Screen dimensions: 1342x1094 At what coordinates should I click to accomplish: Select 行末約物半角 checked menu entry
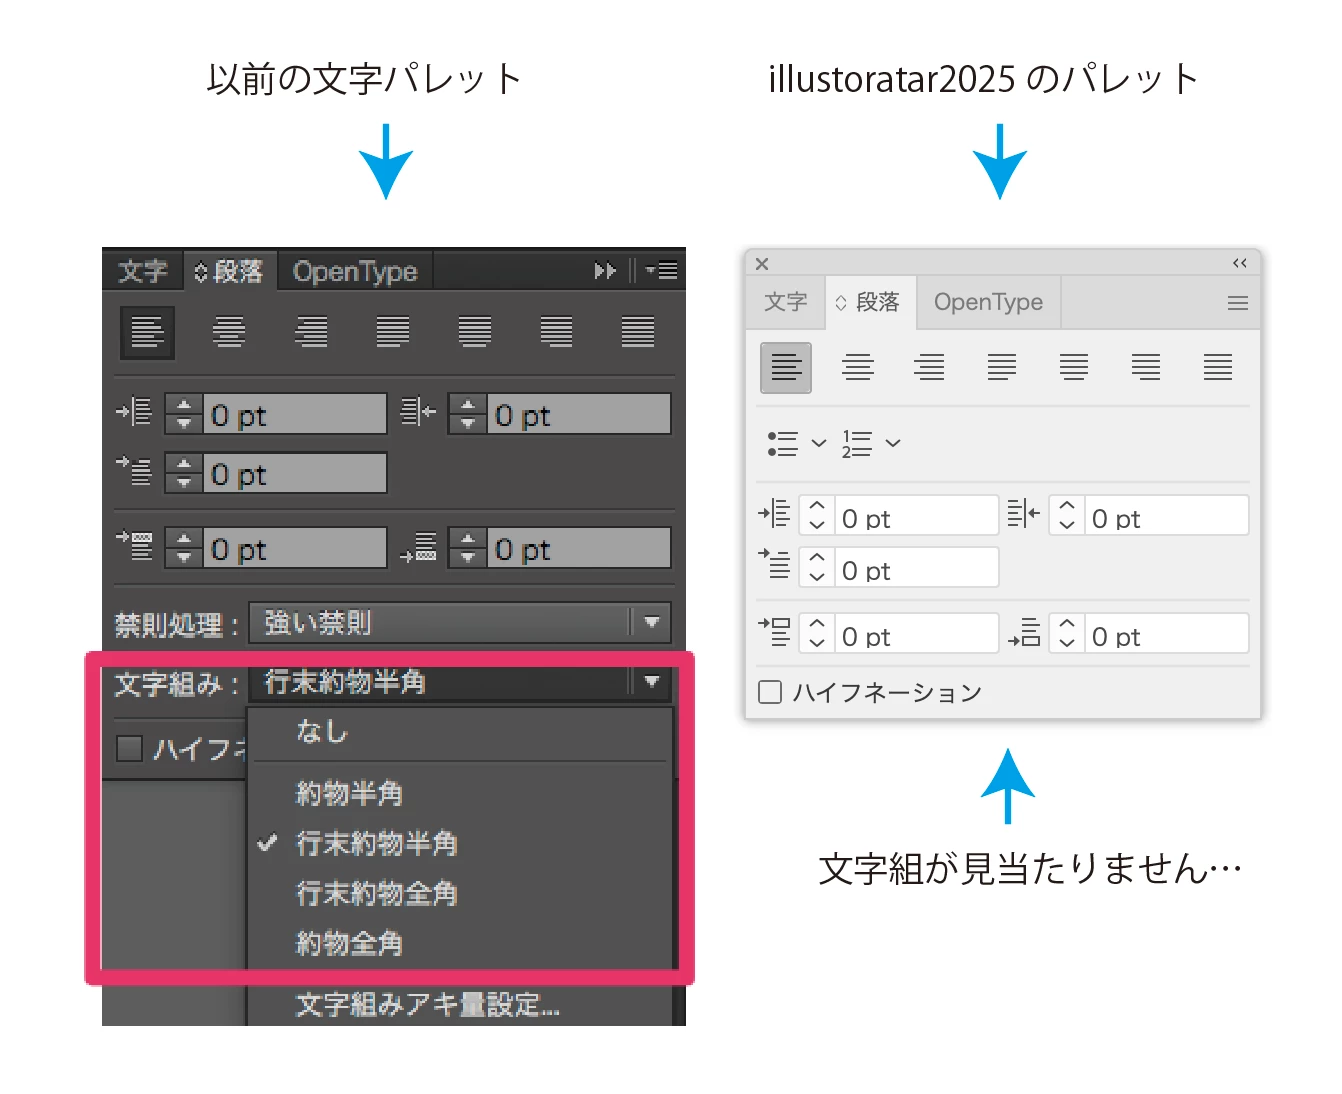point(460,844)
